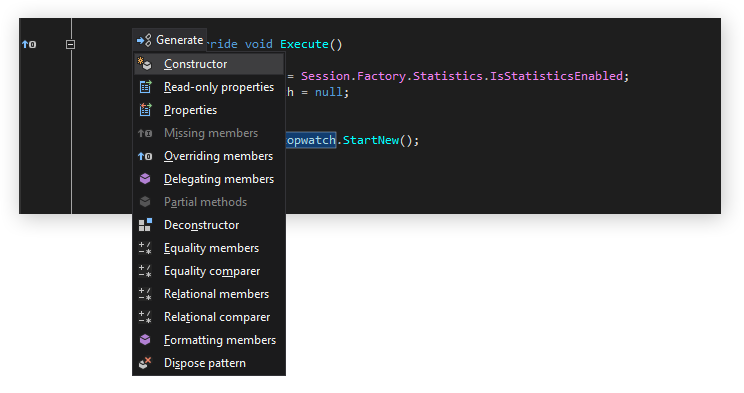Image resolution: width=744 pixels, height=393 pixels.
Task: Click the Read-only properties icon
Action: [145, 87]
